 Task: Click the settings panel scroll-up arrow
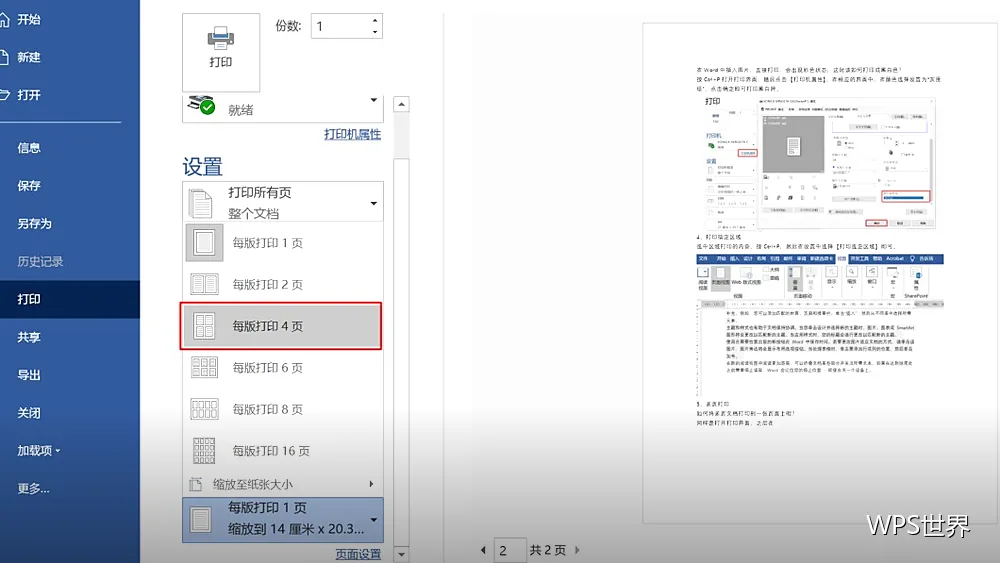401,104
